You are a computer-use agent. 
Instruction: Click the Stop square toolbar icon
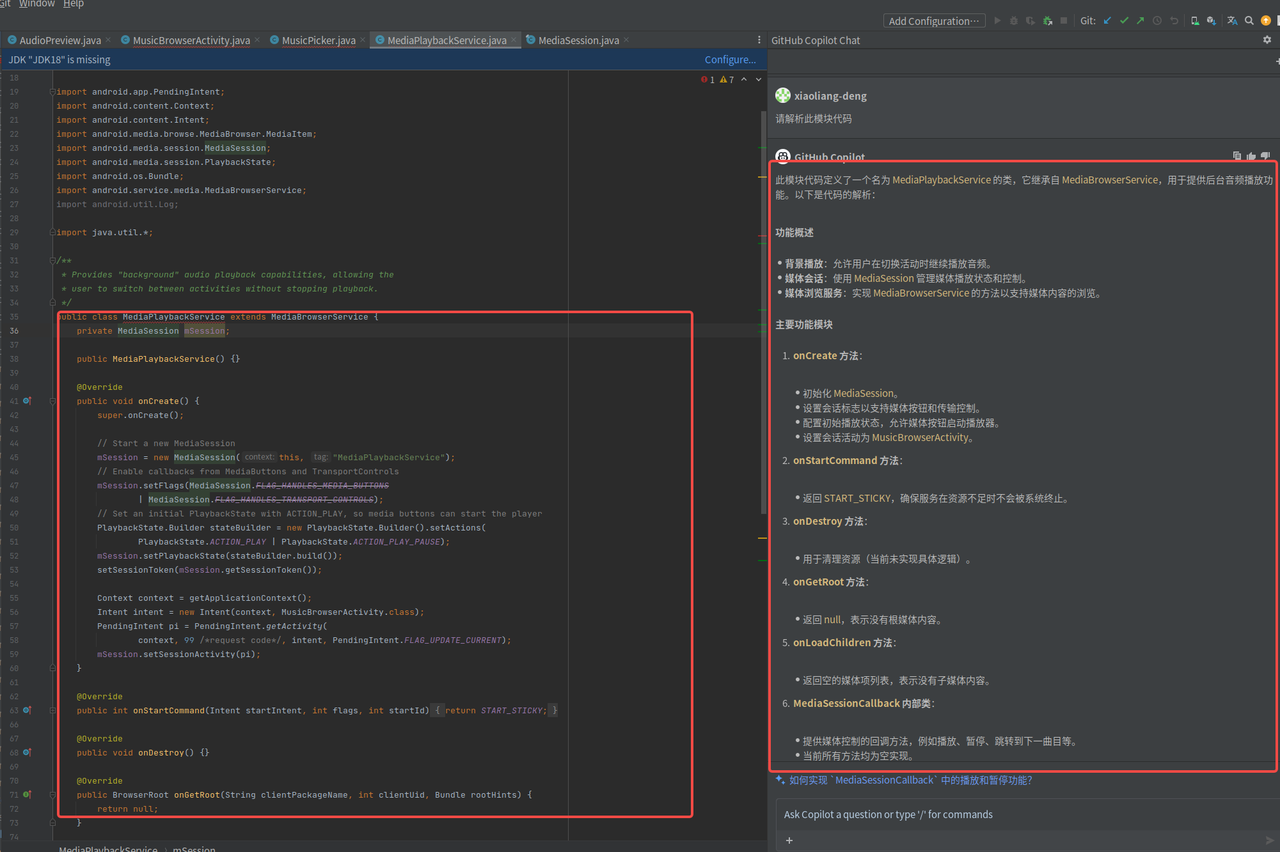coord(1064,20)
